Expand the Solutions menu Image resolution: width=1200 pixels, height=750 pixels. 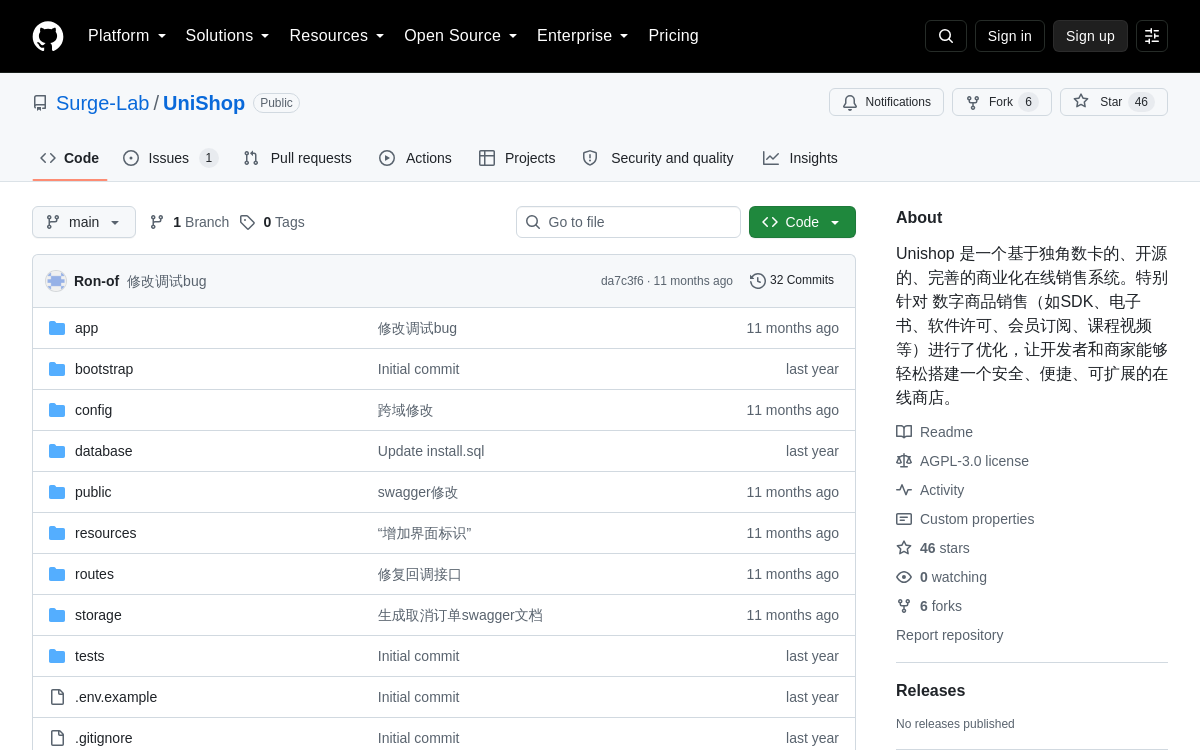tap(228, 36)
